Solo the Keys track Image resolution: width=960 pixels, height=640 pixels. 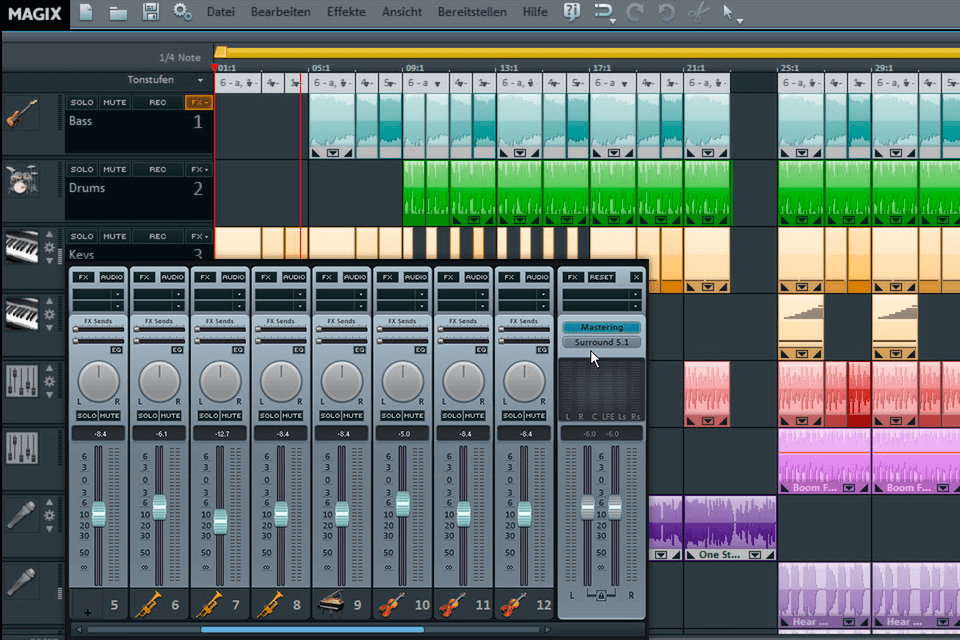[x=81, y=236]
